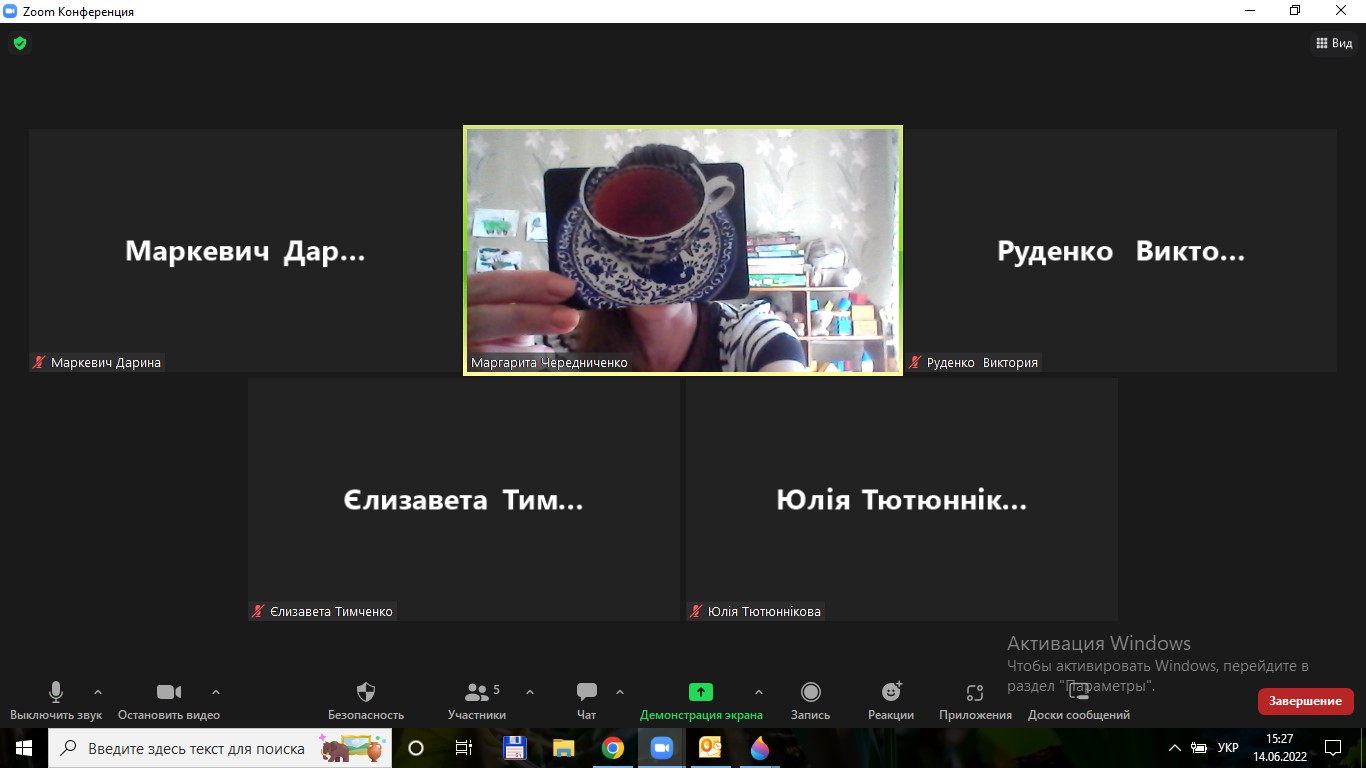Click green encryption shield icon
Screen dimensions: 1366x768
tap(19, 43)
